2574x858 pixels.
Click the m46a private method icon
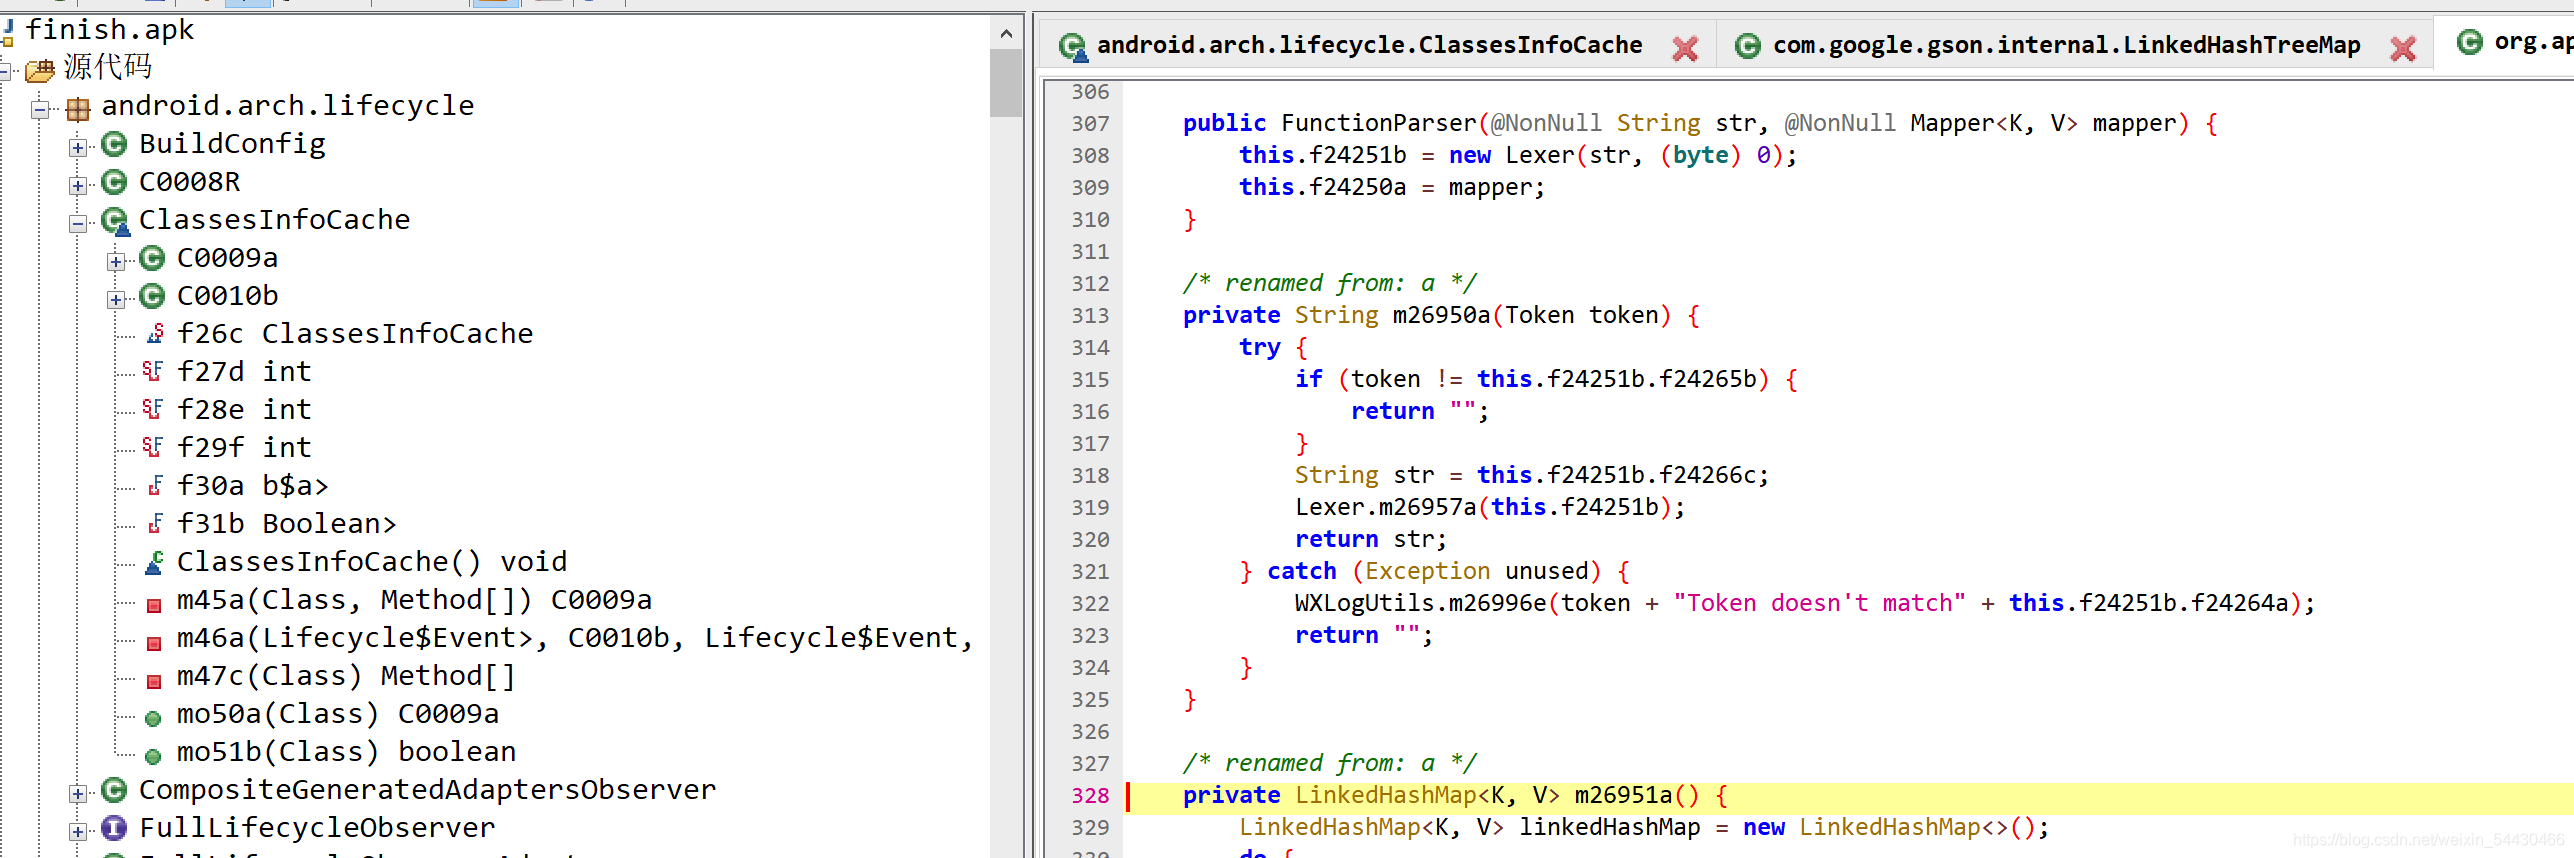[x=154, y=643]
